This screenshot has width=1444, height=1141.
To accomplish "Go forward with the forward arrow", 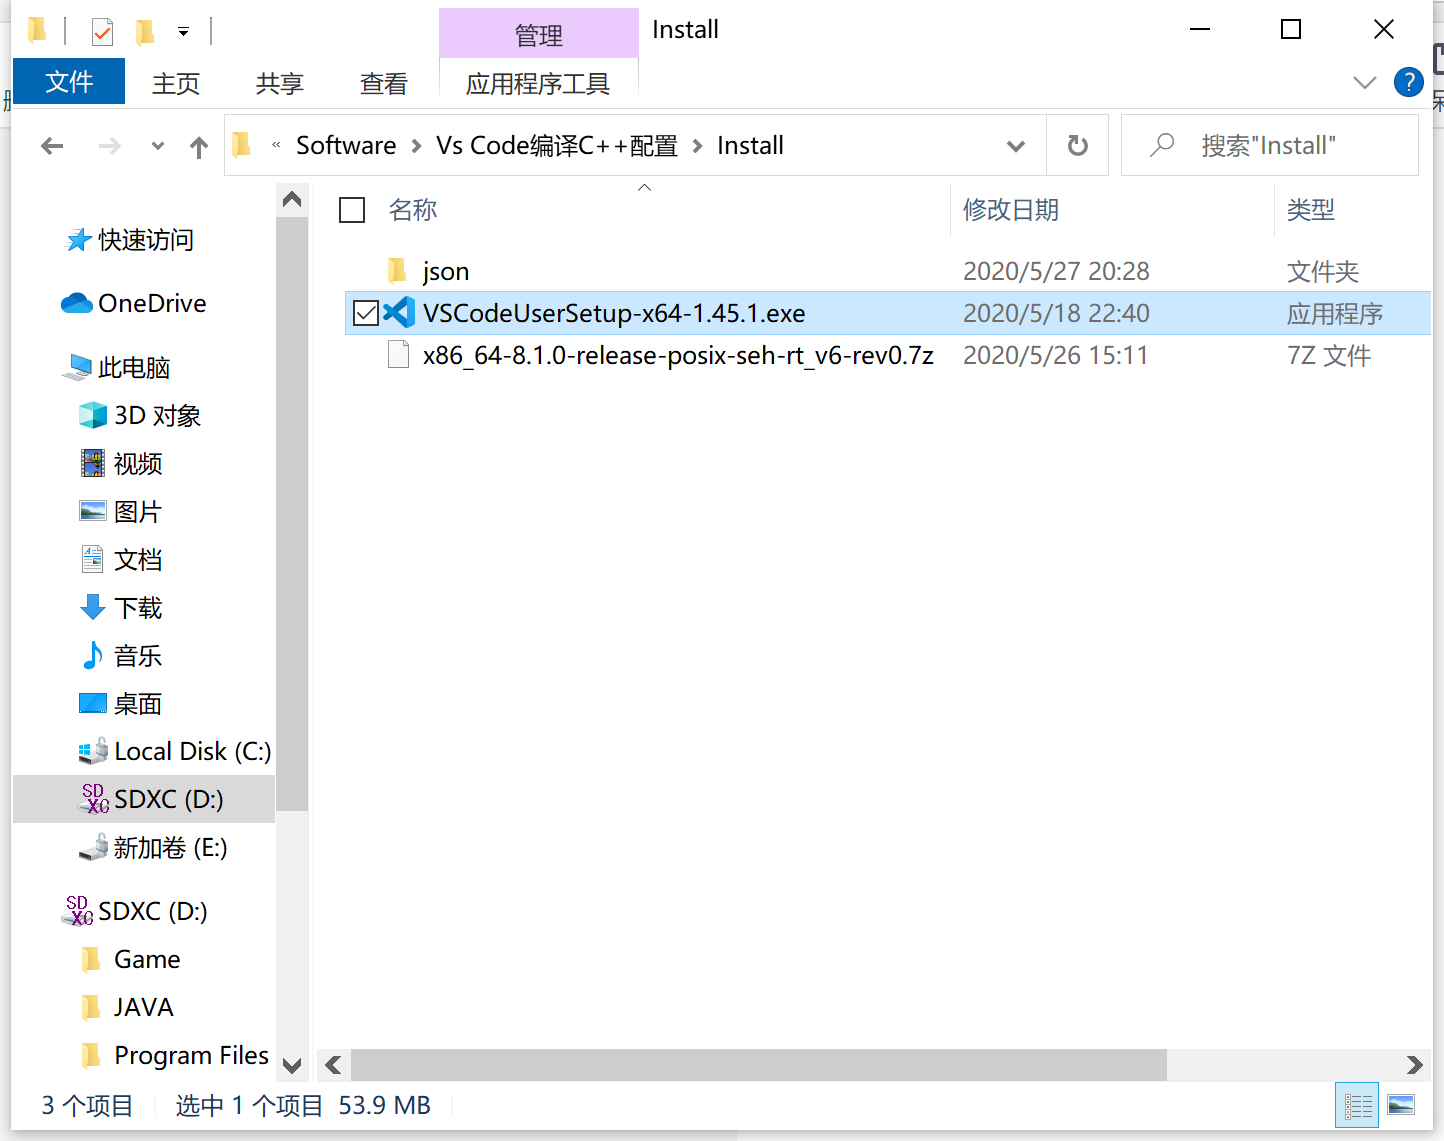I will 109,146.
